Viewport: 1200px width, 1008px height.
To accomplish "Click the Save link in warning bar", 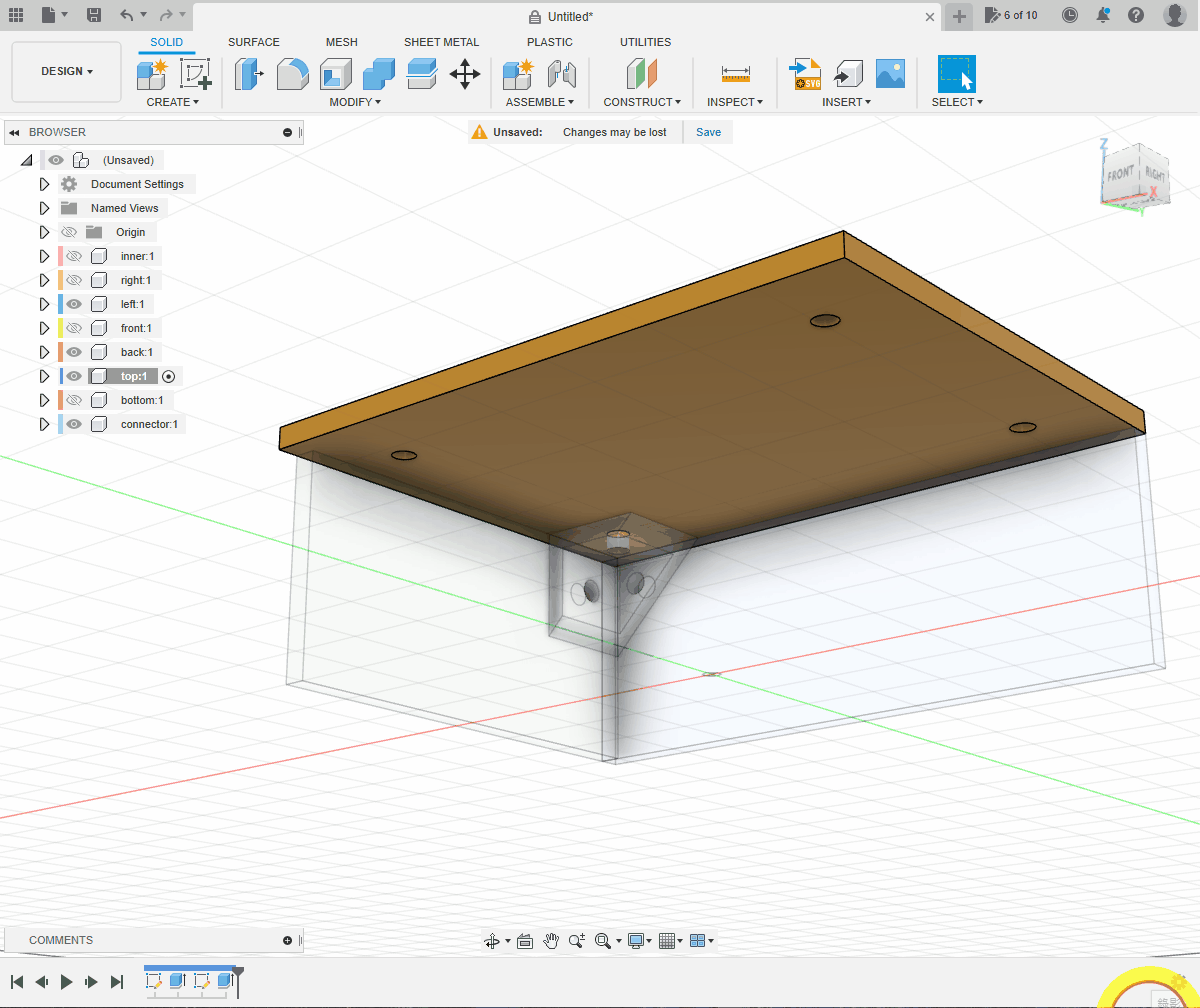I will coord(708,132).
